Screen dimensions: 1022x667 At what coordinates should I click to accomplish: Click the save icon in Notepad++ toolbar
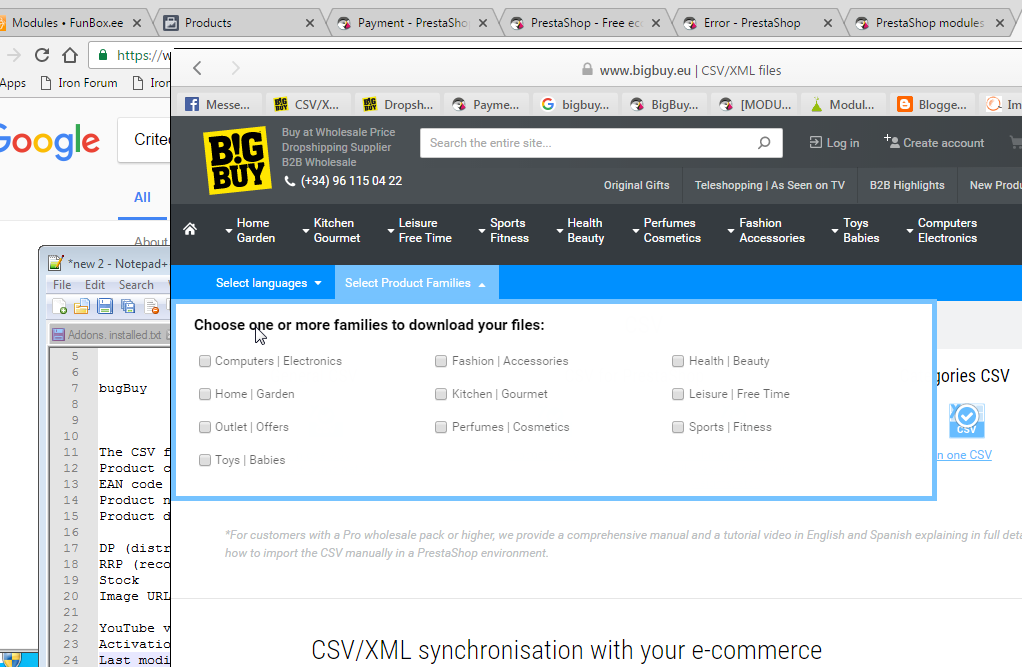(105, 306)
